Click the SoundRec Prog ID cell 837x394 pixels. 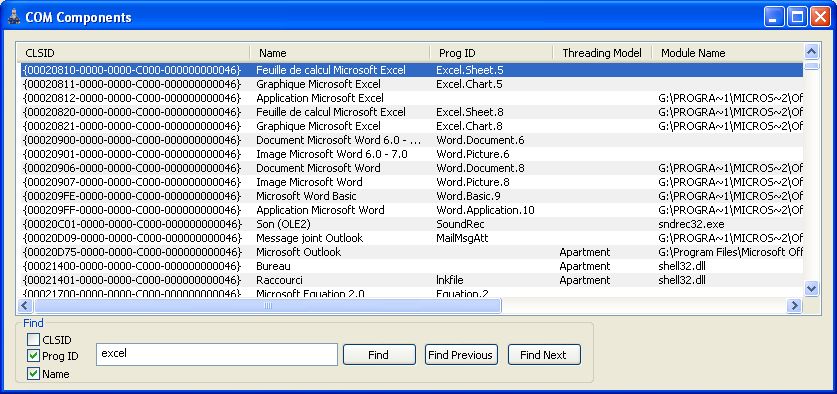click(460, 224)
